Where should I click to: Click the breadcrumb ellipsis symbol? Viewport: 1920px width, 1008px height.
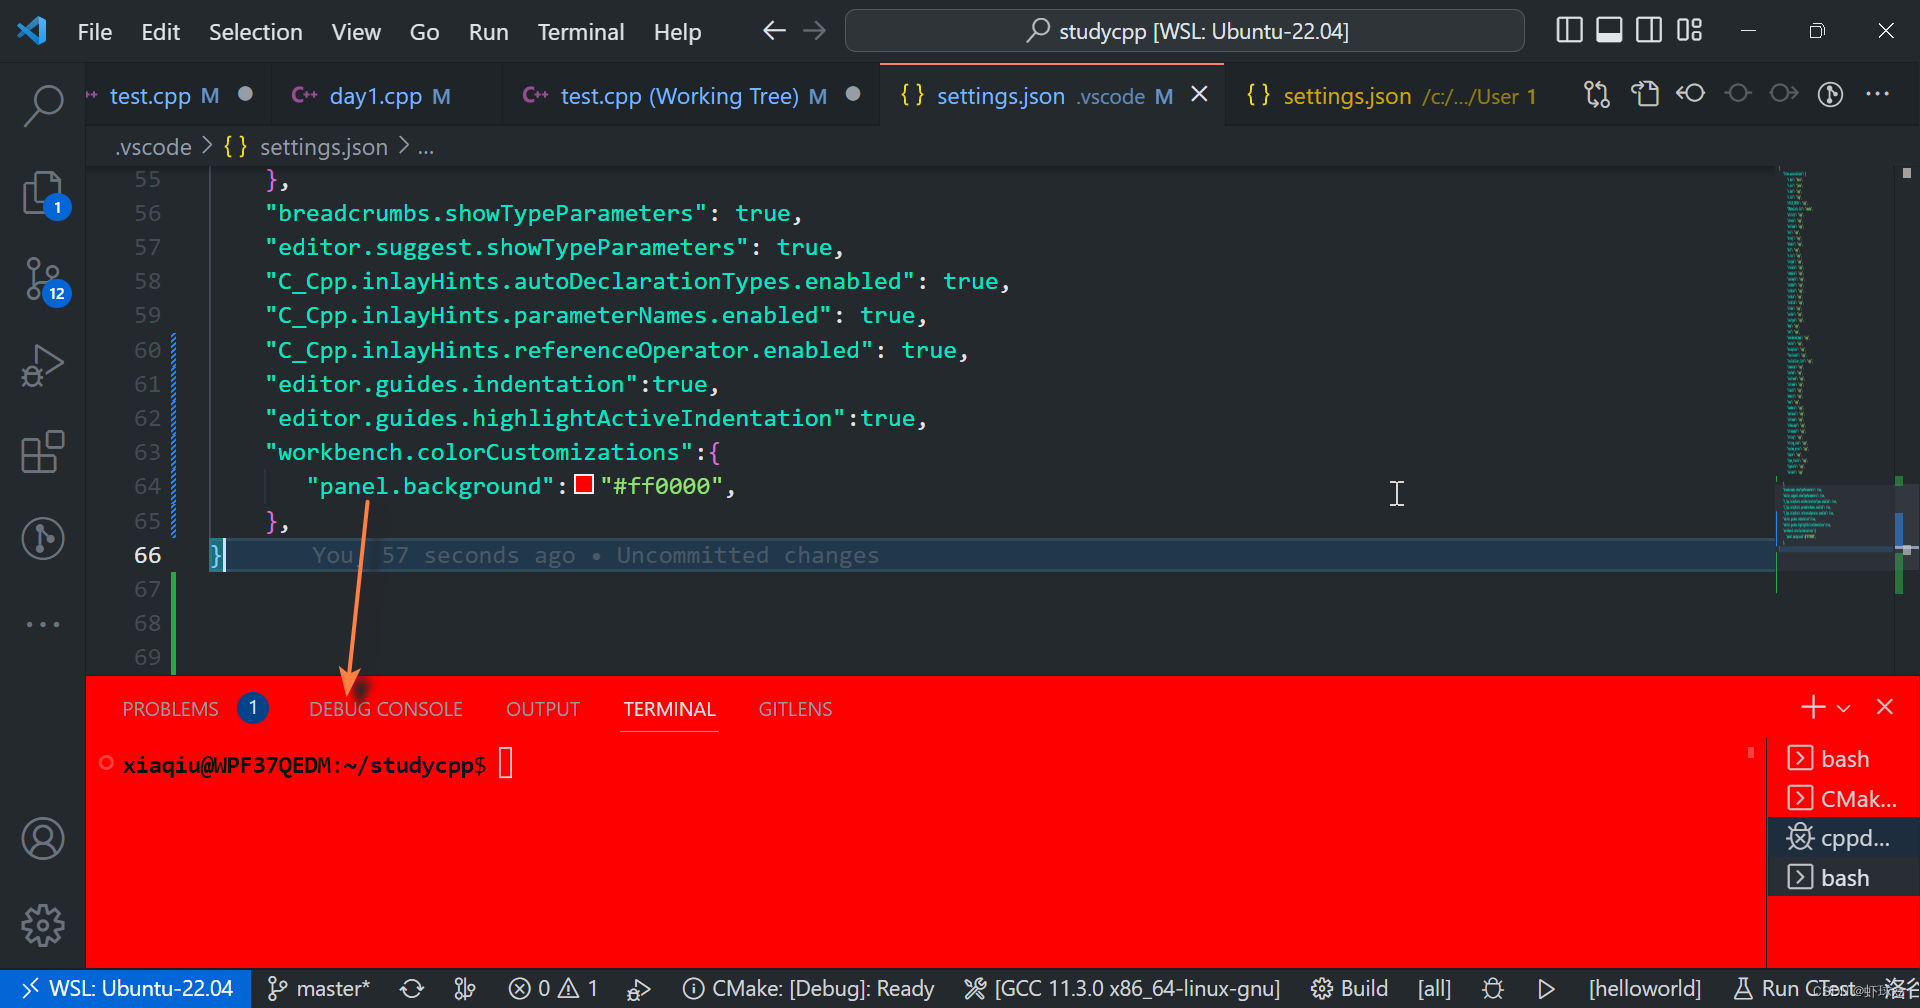coord(426,148)
